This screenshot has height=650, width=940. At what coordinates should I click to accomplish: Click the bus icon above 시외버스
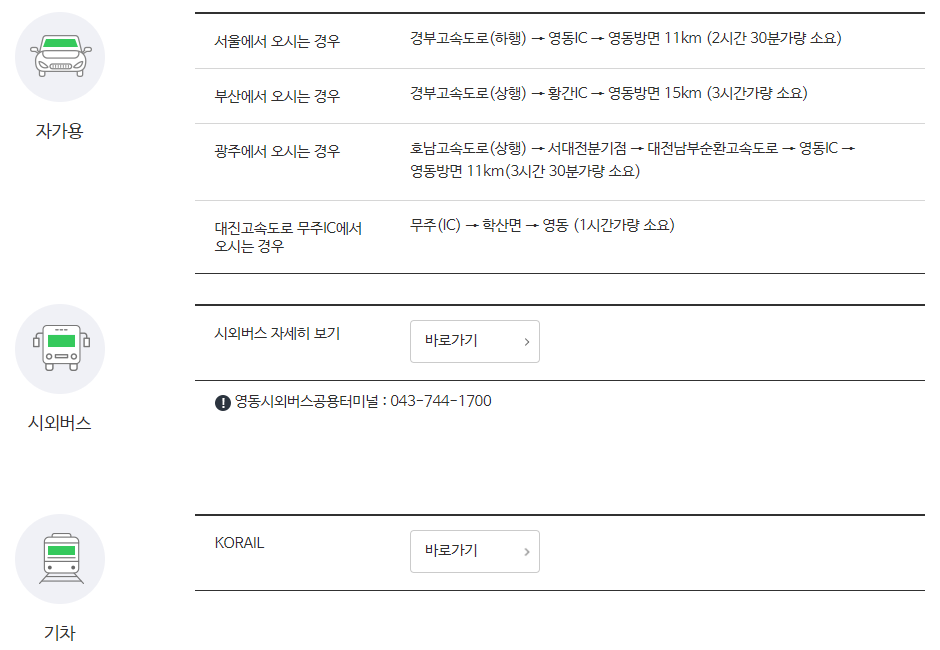59,348
